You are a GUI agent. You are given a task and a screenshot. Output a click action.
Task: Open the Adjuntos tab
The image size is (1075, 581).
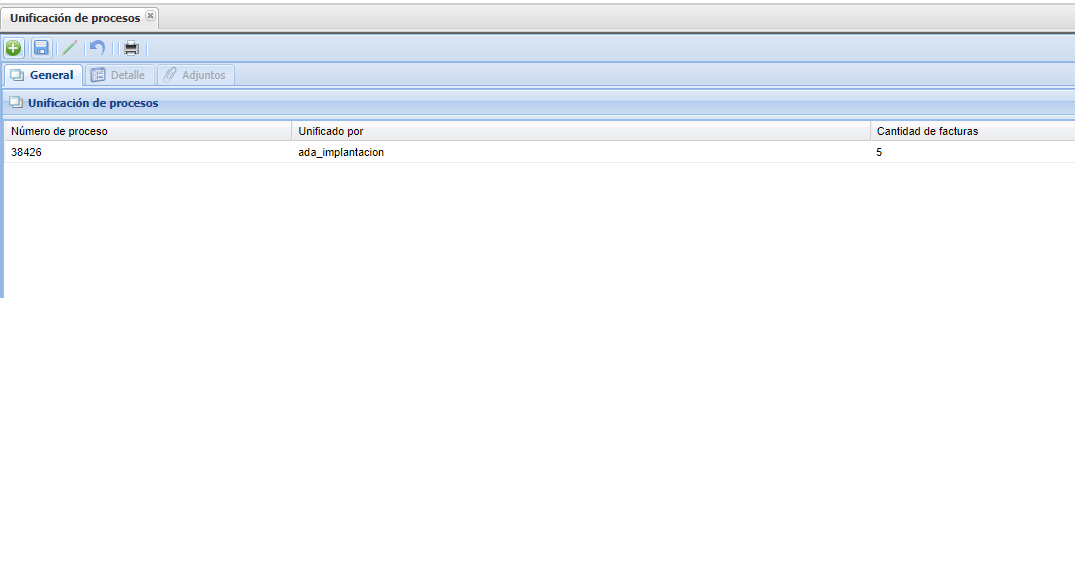click(x=196, y=75)
